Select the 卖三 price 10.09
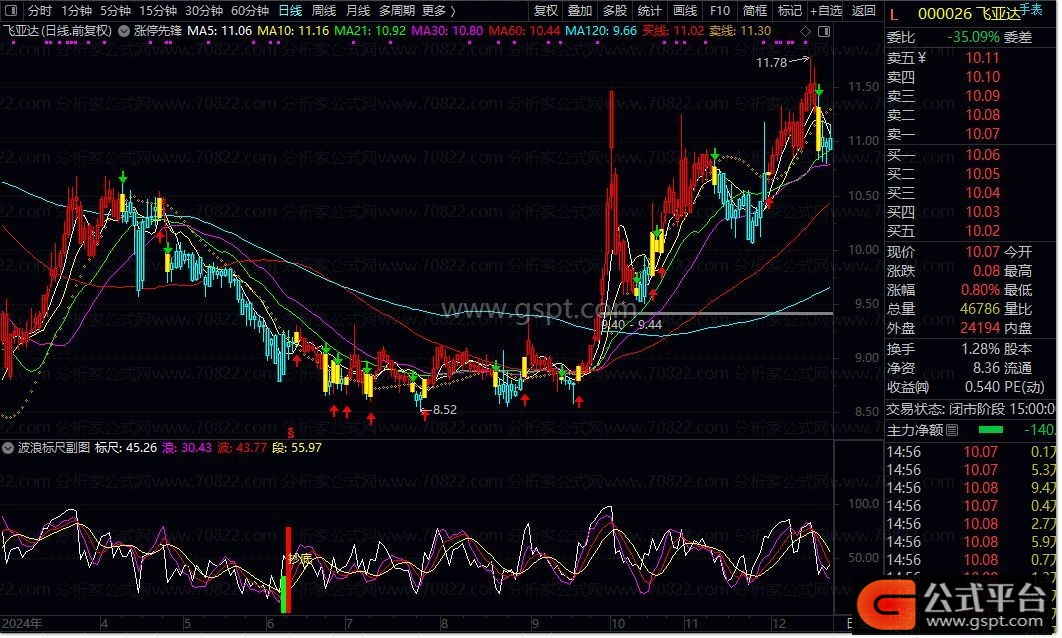This screenshot has height=638, width=1062. [982, 96]
